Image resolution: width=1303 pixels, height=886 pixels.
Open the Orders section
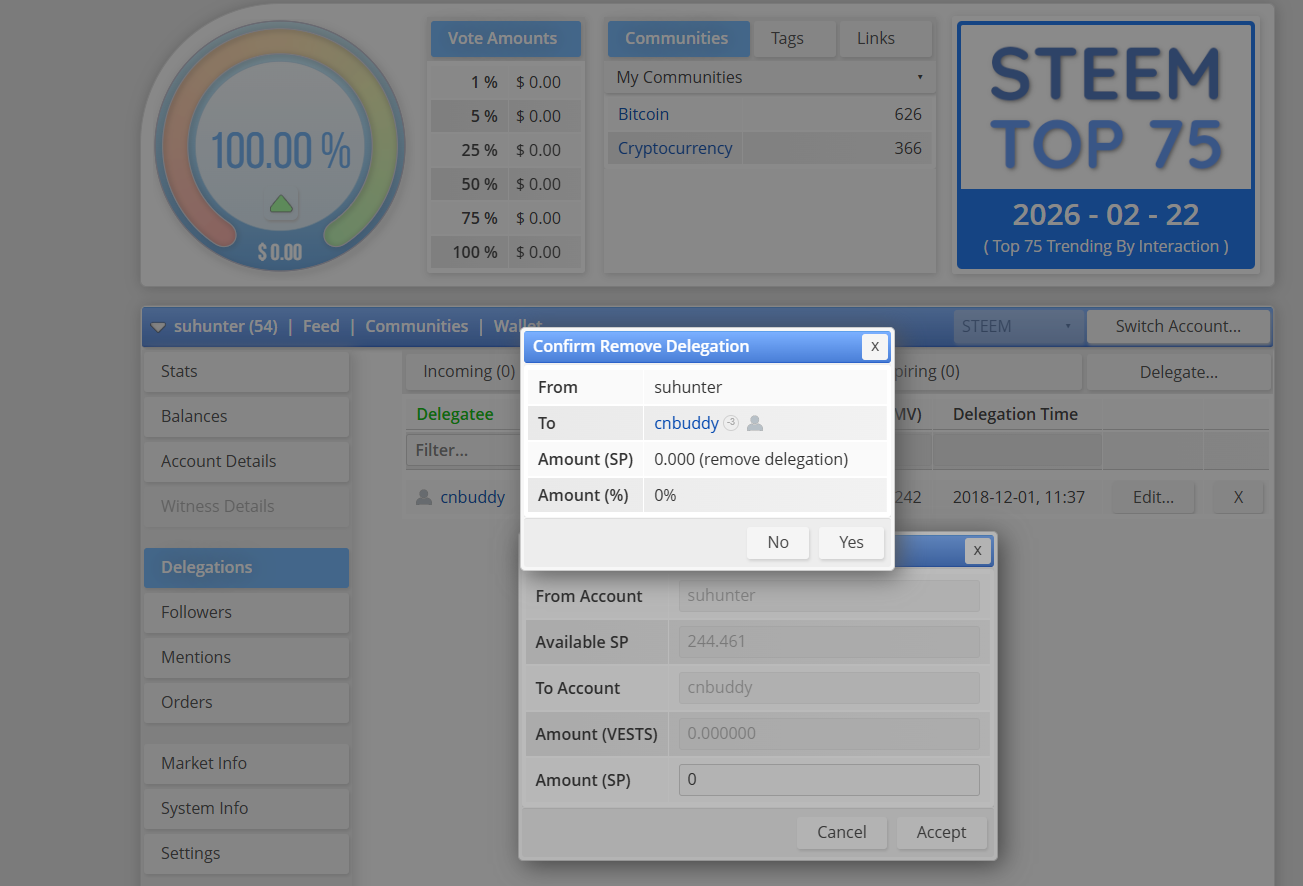click(246, 702)
